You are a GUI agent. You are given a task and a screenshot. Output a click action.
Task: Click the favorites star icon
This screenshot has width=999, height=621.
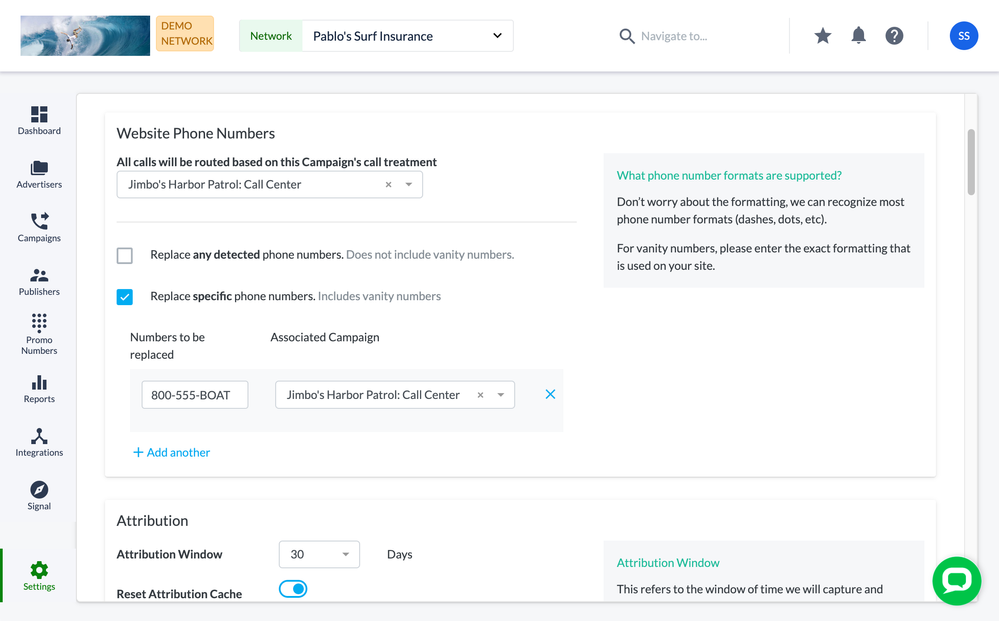click(822, 36)
